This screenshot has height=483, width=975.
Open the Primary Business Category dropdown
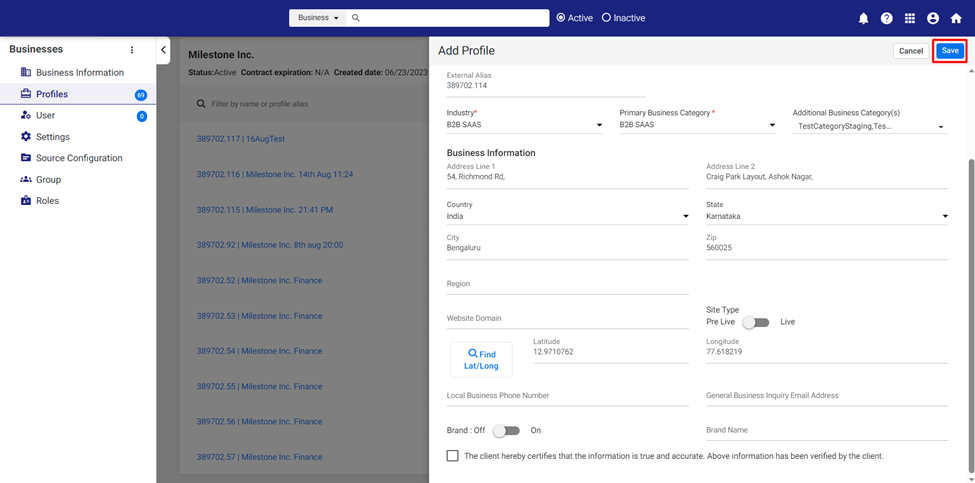tap(698, 125)
